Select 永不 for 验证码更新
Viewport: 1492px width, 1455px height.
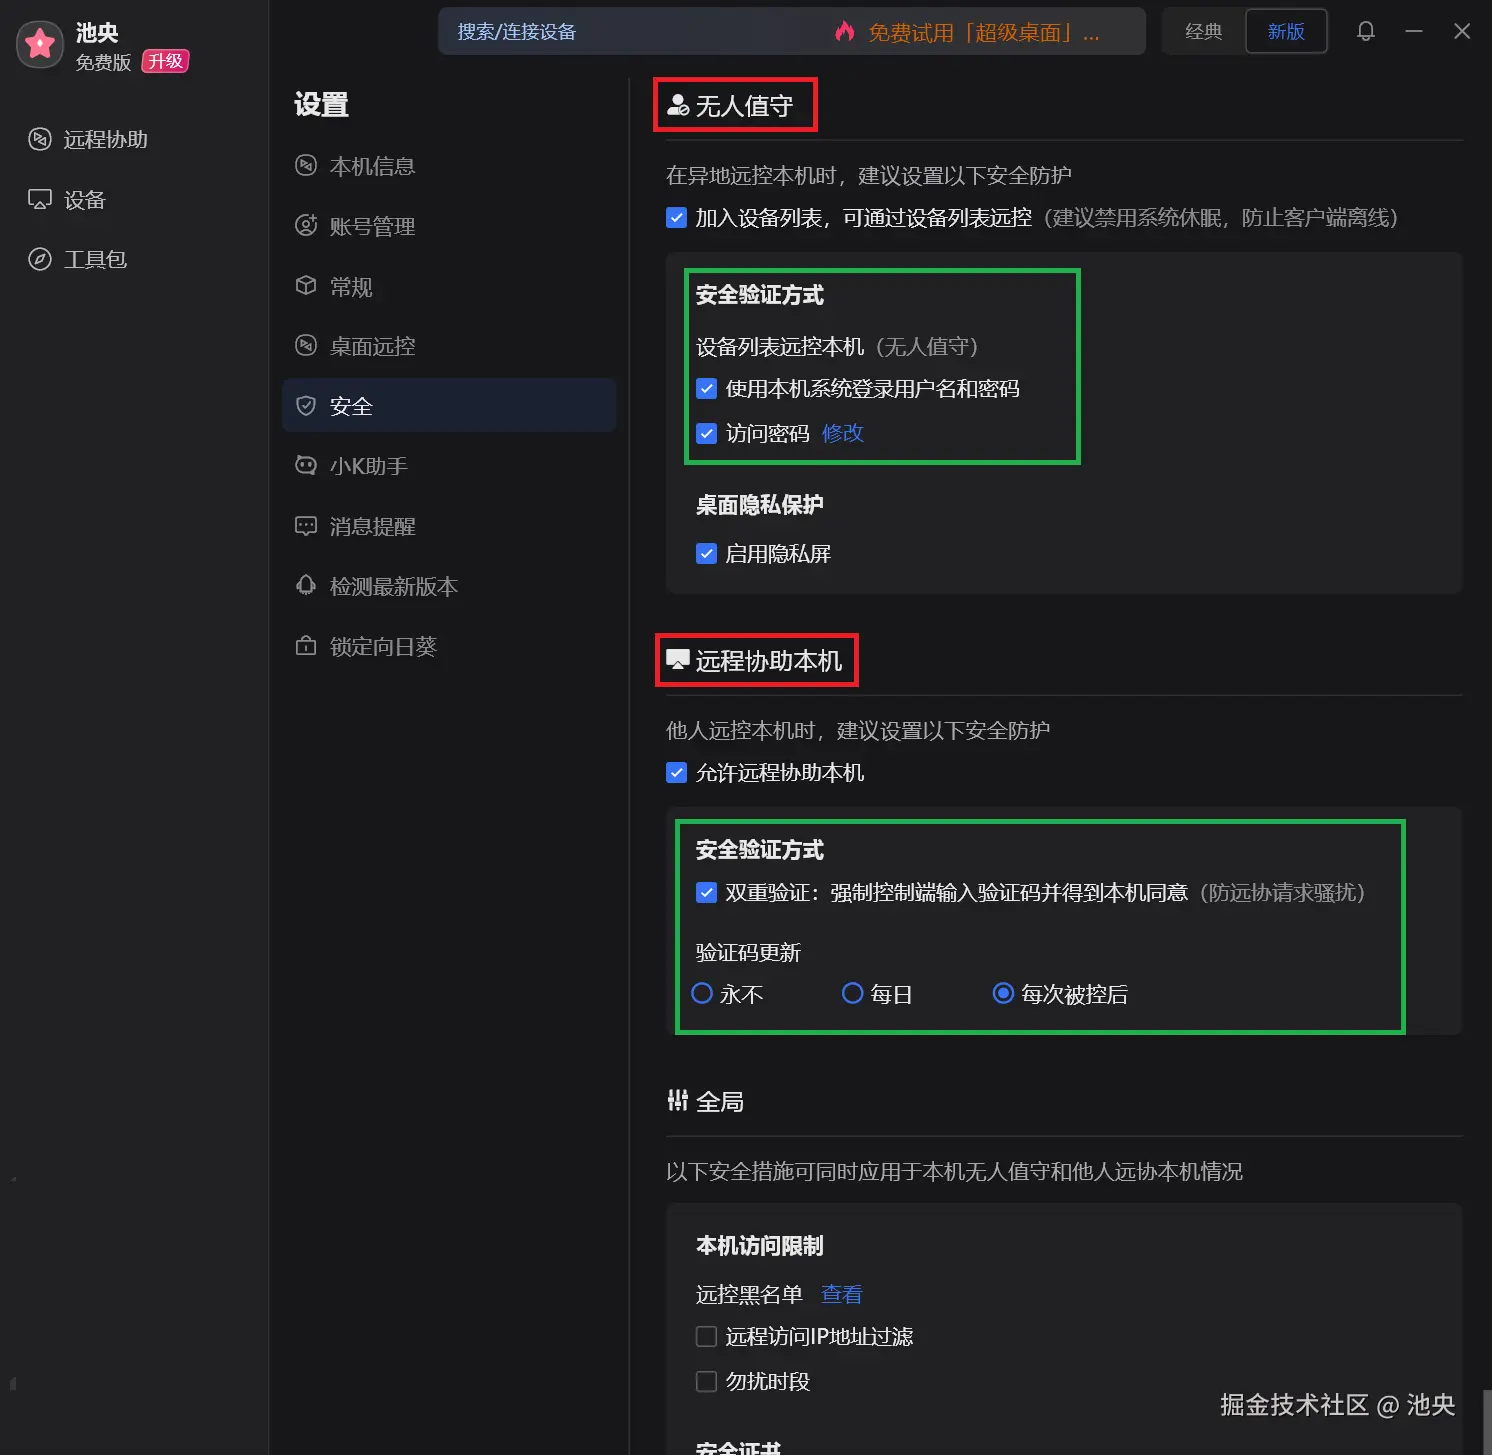[x=702, y=993]
